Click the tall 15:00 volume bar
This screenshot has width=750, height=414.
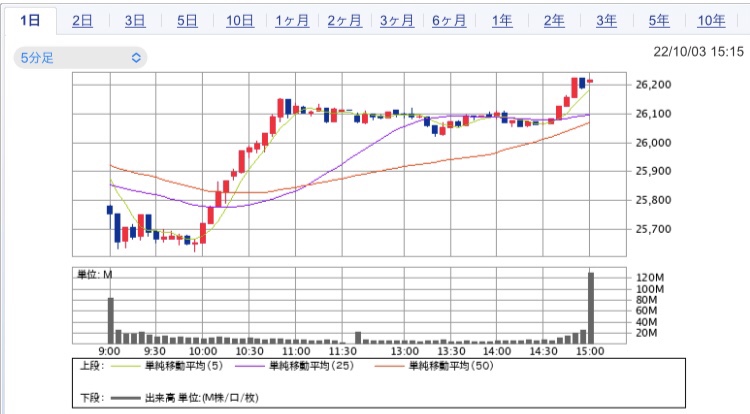[x=591, y=307]
